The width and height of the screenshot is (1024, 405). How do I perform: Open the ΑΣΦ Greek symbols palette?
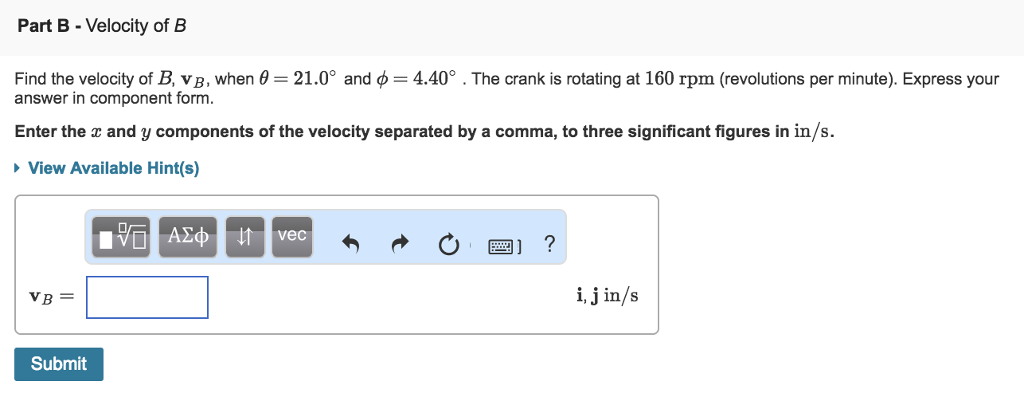(188, 237)
